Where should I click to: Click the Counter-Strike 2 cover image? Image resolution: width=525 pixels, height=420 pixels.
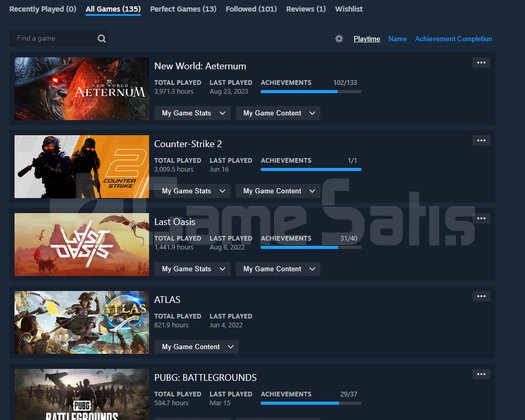point(82,166)
